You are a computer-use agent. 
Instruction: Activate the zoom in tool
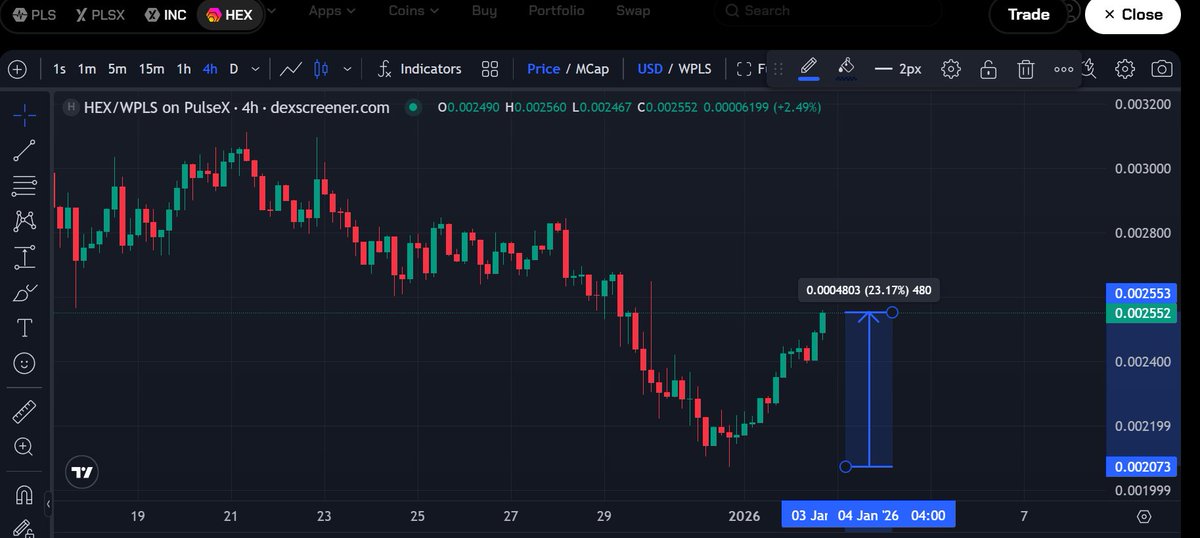(25, 447)
